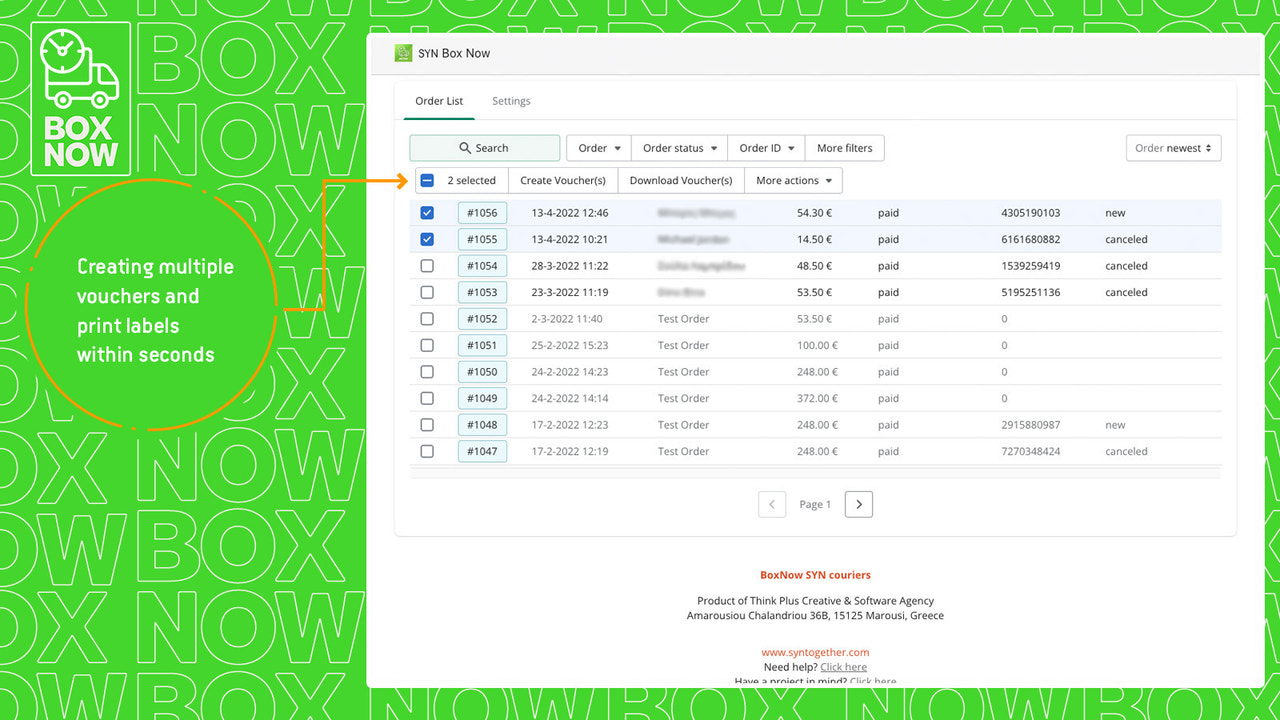Click the canceled status in row #1047
The width and height of the screenshot is (1280, 720).
1126,451
